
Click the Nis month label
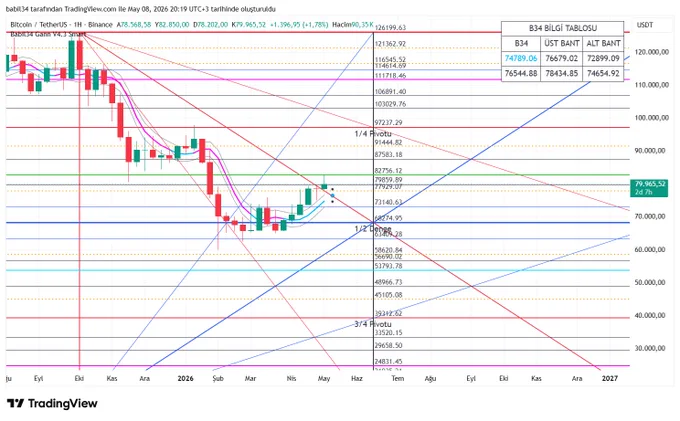291,379
